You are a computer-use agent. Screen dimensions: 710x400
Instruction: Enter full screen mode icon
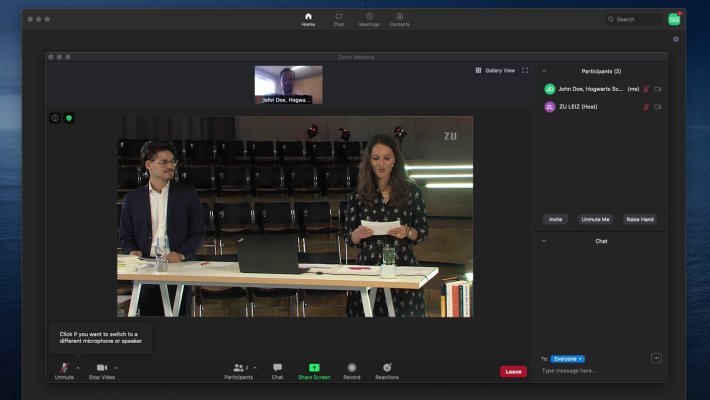click(525, 70)
